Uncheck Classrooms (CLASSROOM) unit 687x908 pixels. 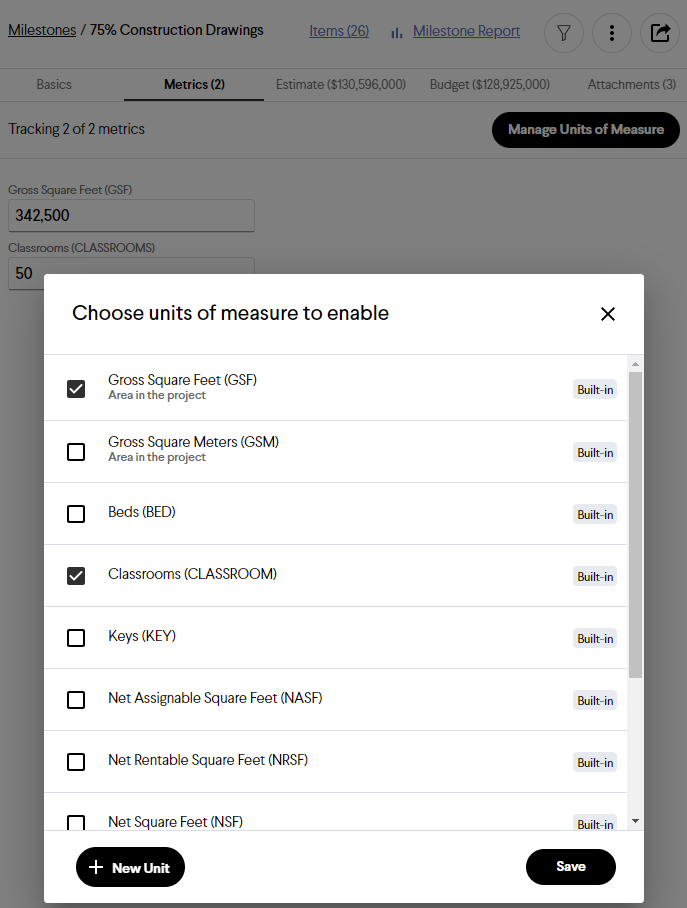[76, 576]
